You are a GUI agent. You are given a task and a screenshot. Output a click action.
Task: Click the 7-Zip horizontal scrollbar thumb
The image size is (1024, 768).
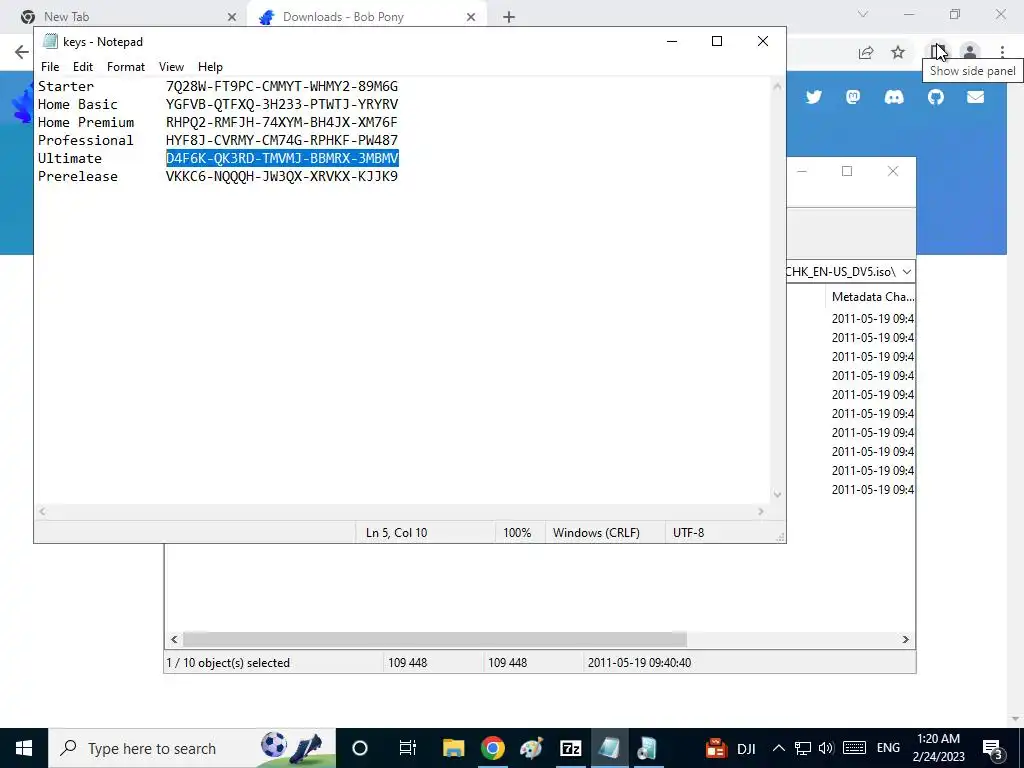tap(434, 639)
